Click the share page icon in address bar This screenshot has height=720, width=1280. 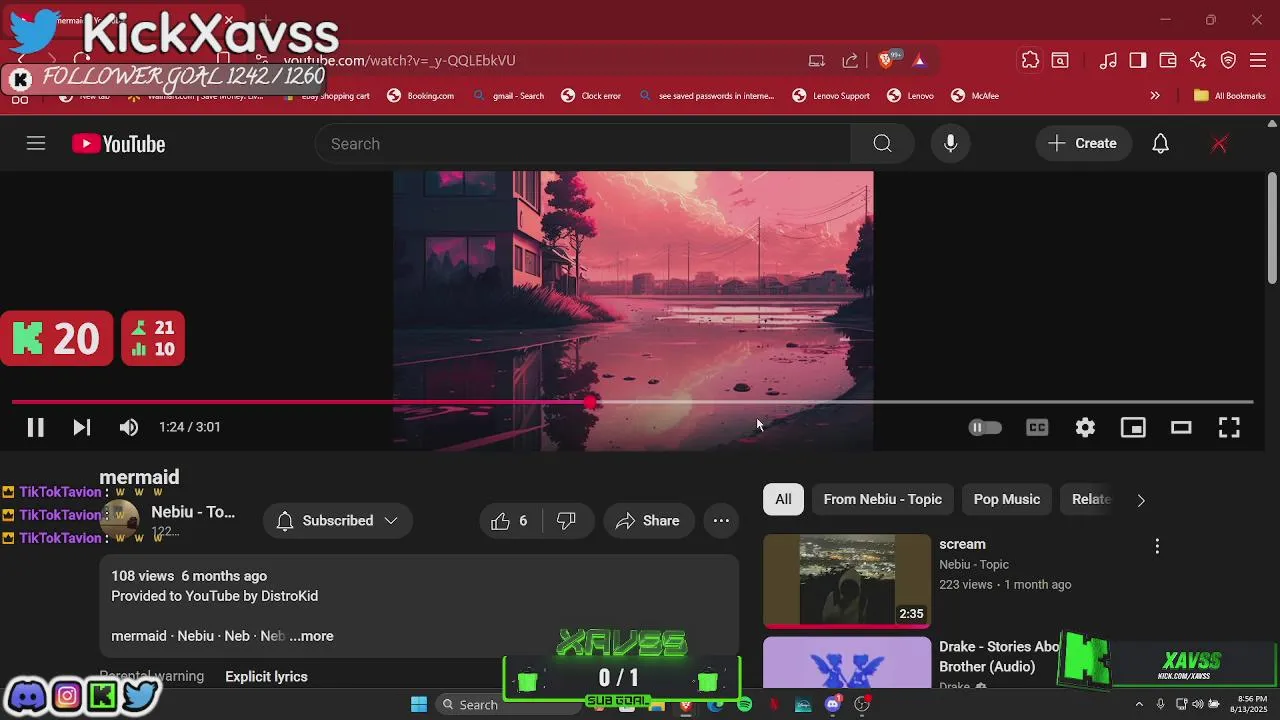tap(850, 61)
